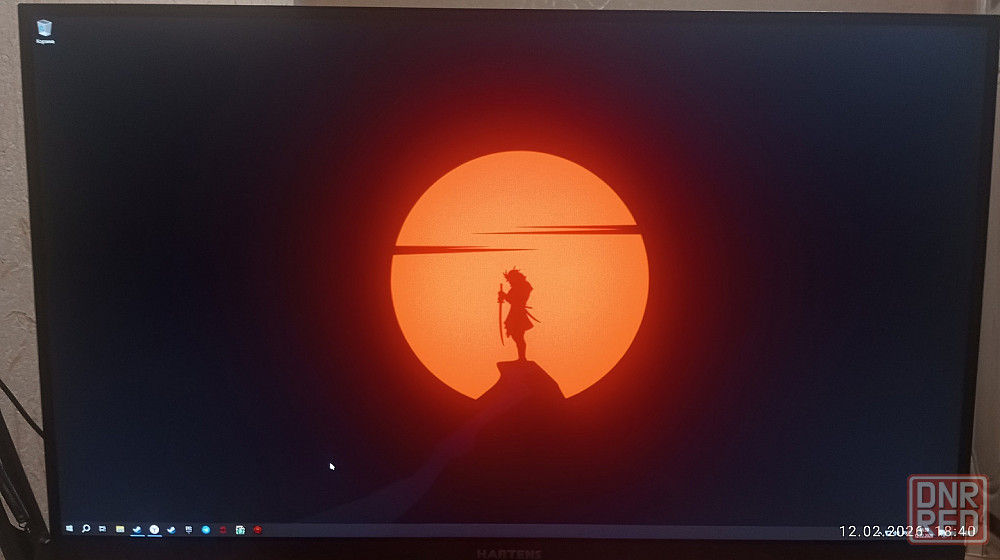1000x560 pixels.
Task: Open Task View from the taskbar
Action: (102, 528)
